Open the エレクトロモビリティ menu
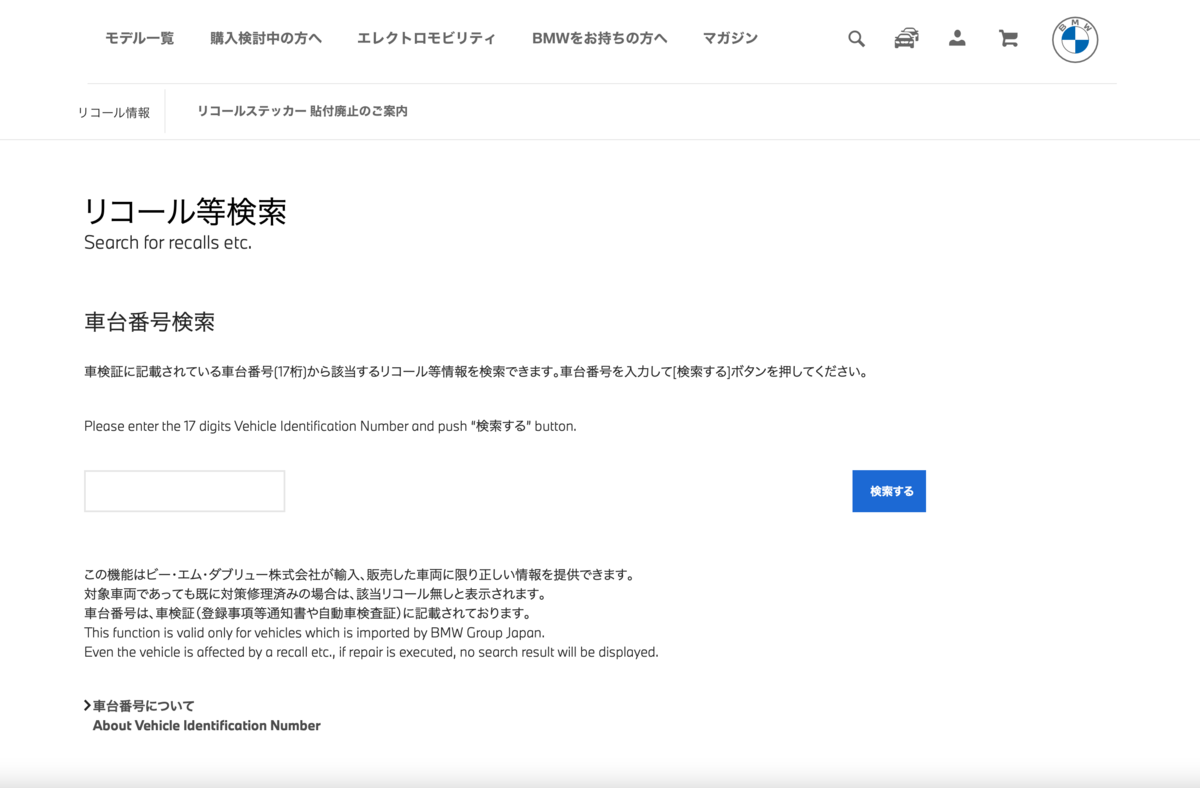The image size is (1200, 788). coord(426,38)
